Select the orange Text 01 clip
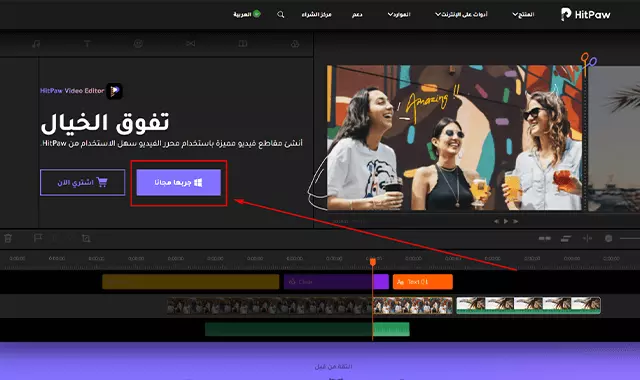The image size is (640, 380). (423, 282)
